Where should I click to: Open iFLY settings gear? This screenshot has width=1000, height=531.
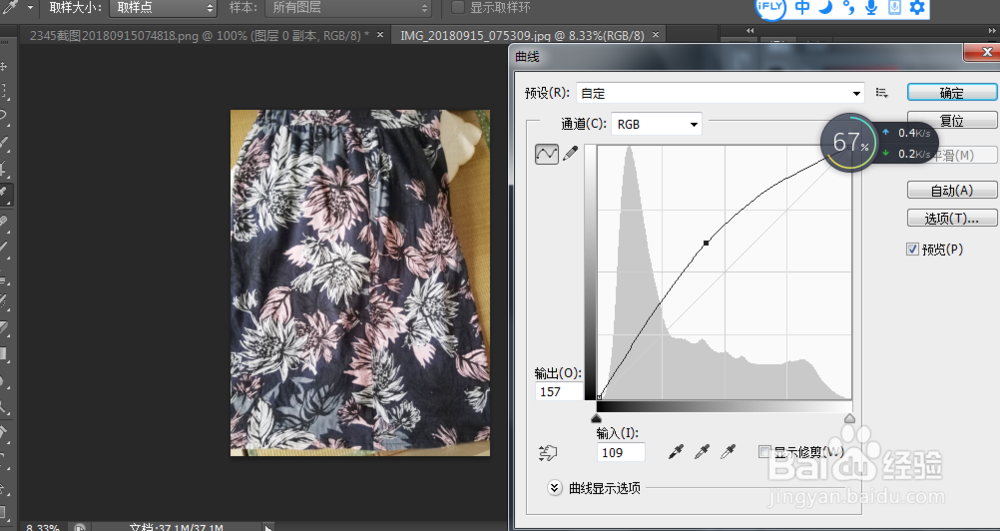click(916, 7)
